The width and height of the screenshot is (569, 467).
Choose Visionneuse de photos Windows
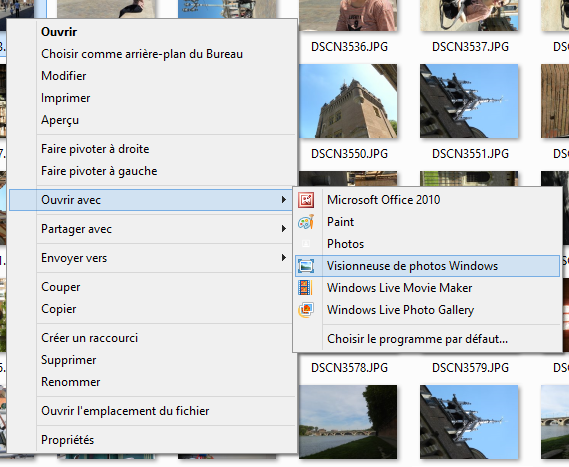point(427,266)
